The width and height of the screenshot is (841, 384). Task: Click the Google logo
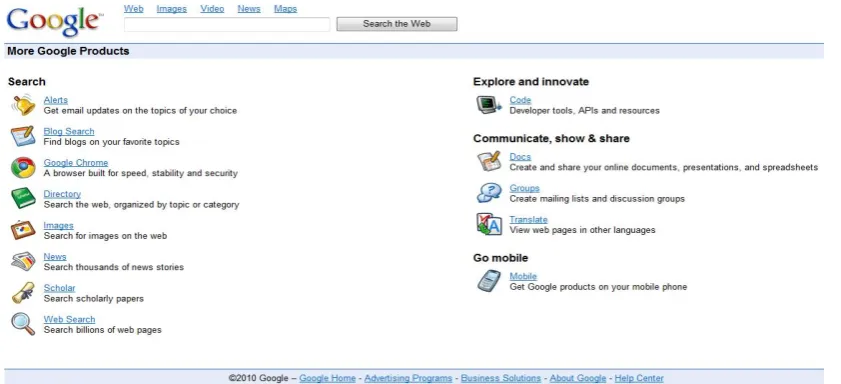(54, 21)
